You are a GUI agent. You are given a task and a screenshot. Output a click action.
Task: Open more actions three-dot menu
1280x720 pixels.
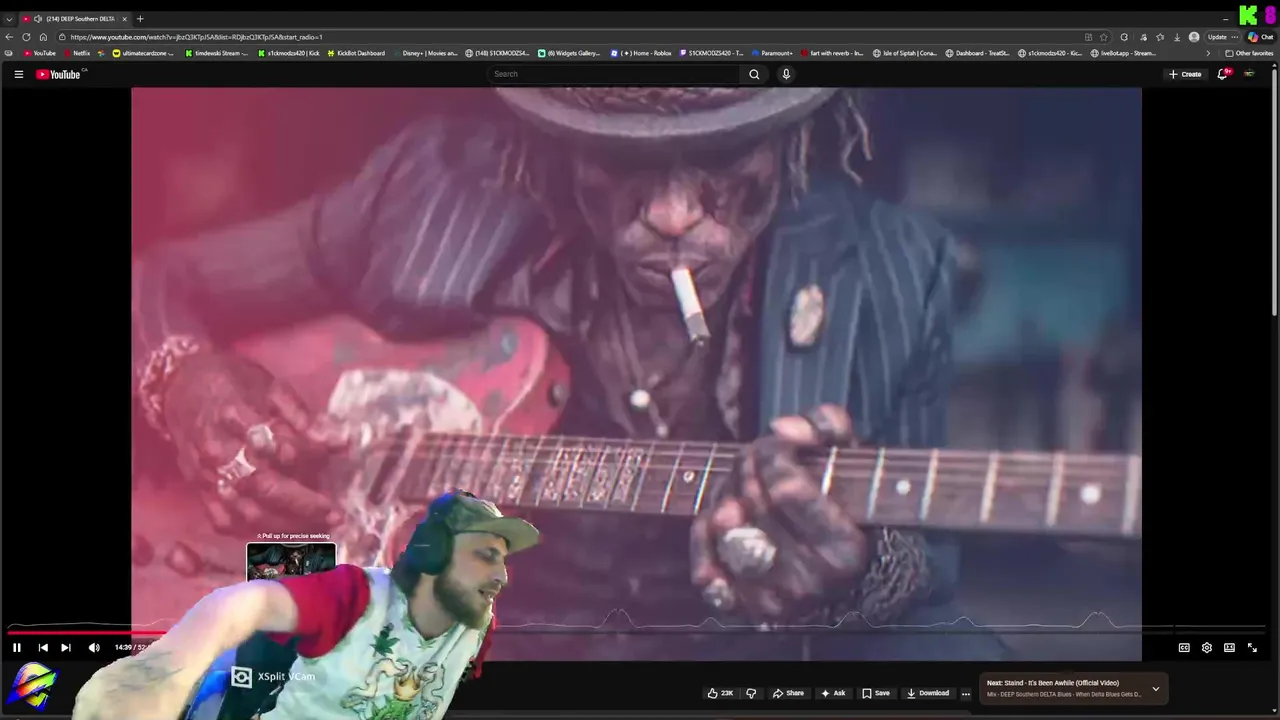pos(966,693)
